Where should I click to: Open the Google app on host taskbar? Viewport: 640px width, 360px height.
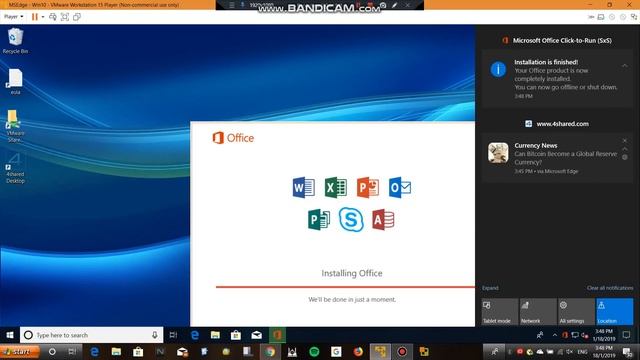(x=336, y=351)
